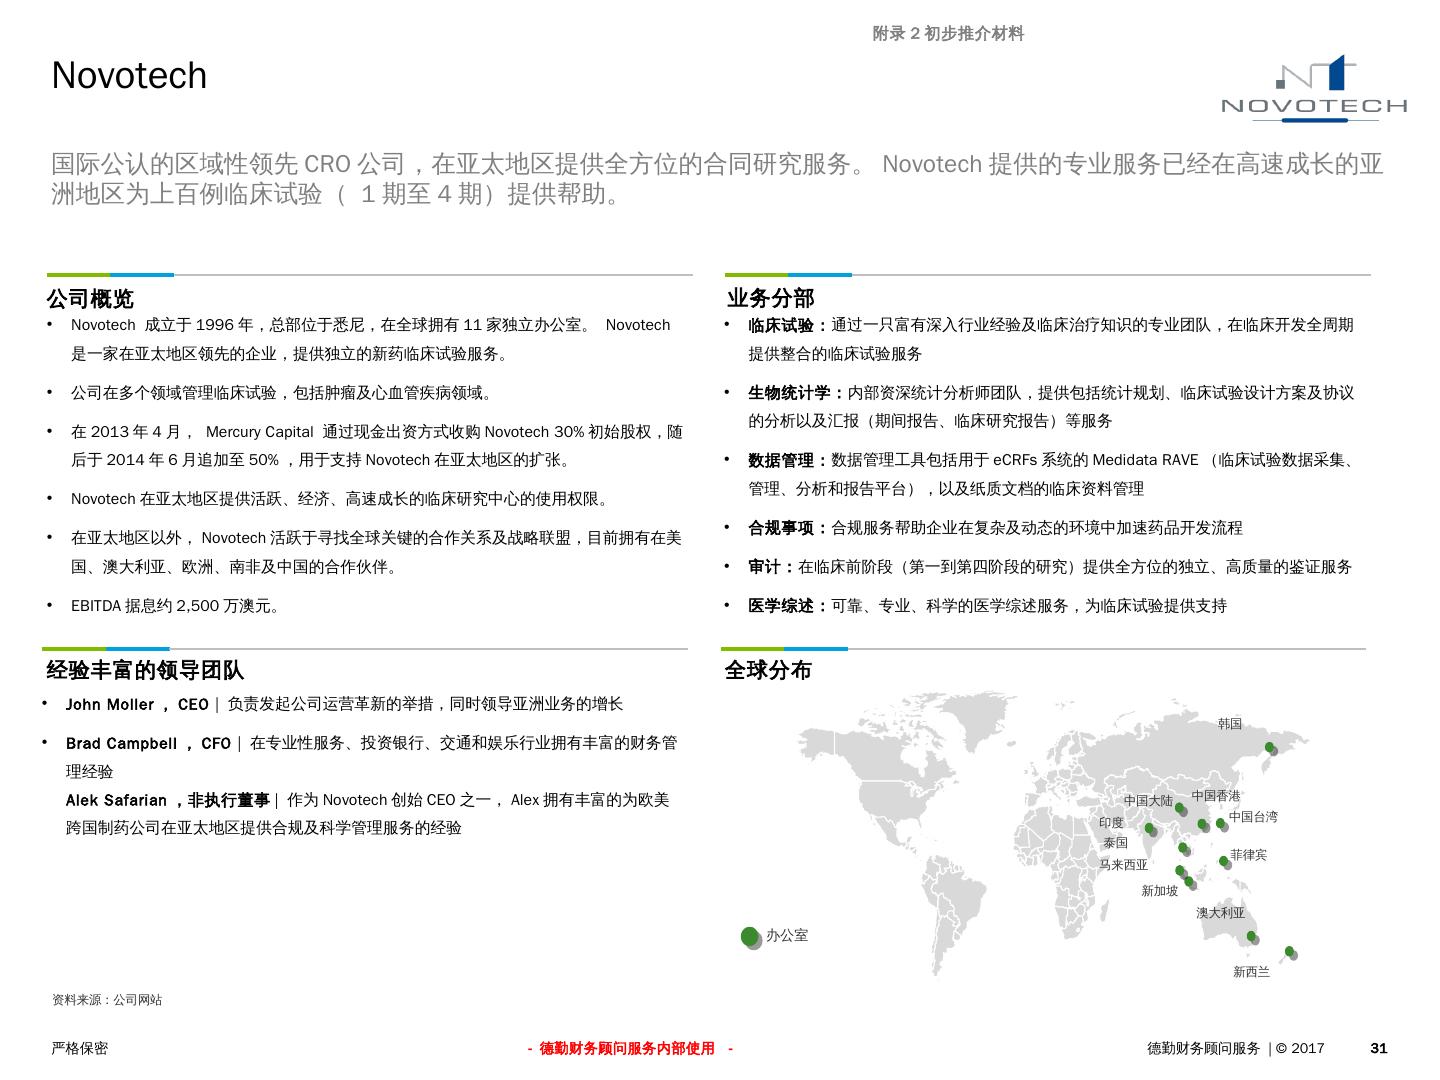1440x1080 pixels.
Task: Click the map label "韩国"
Action: click(x=1230, y=724)
